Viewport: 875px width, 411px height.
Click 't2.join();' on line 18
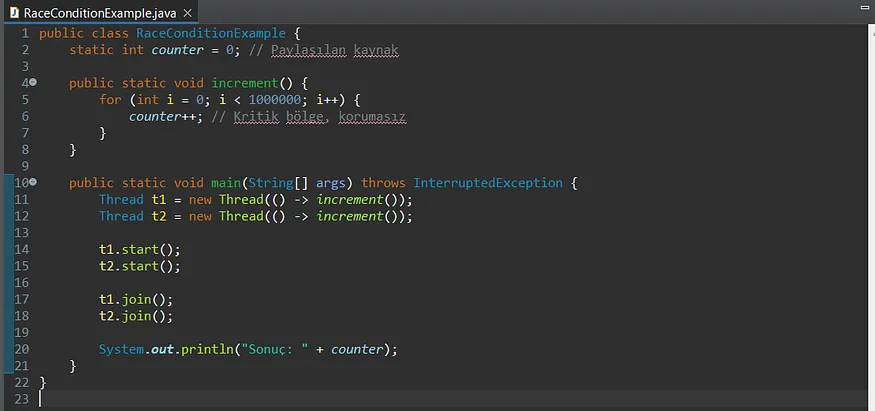[x=136, y=316]
